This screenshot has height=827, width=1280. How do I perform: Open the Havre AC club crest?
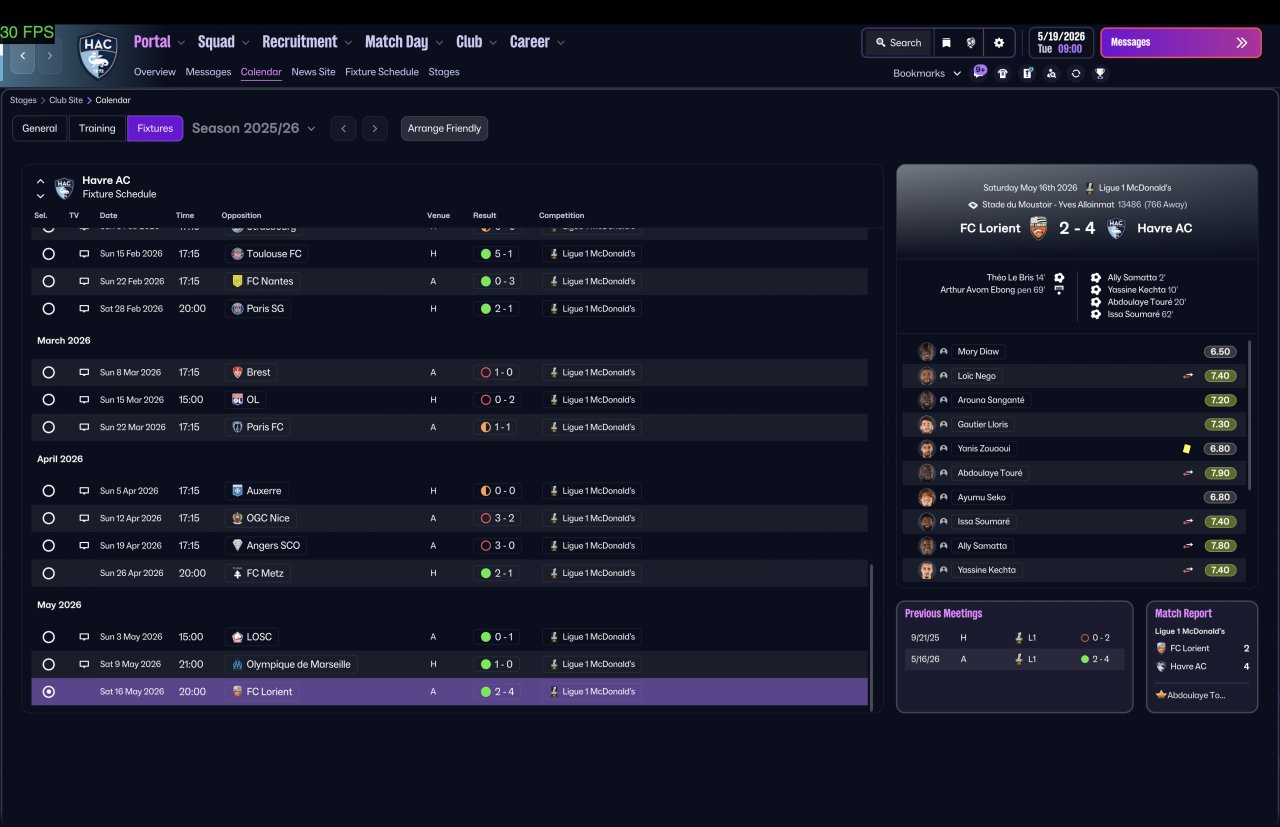(x=98, y=56)
